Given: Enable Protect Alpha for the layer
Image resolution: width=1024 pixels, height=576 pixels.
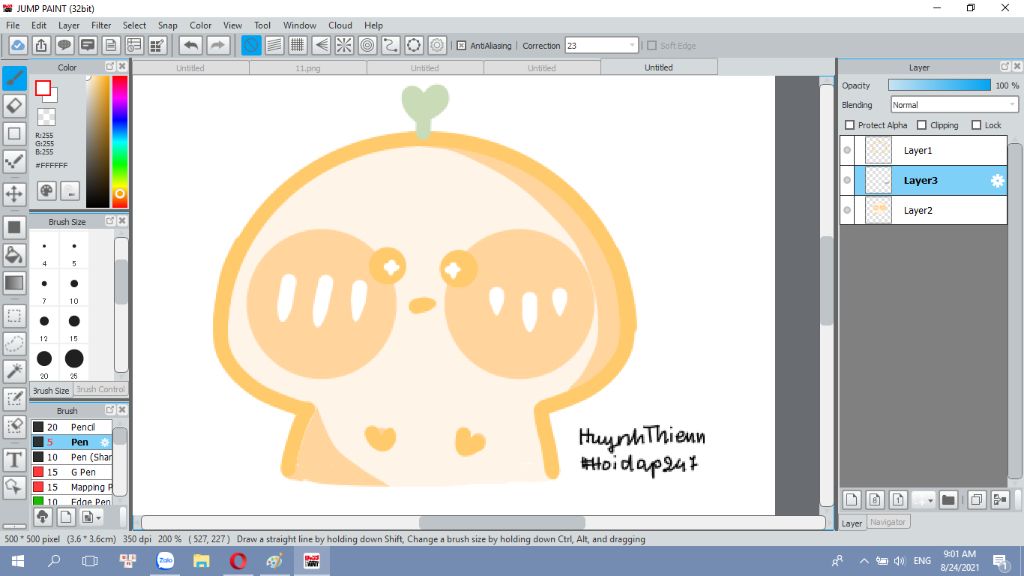Looking at the screenshot, I should point(850,125).
